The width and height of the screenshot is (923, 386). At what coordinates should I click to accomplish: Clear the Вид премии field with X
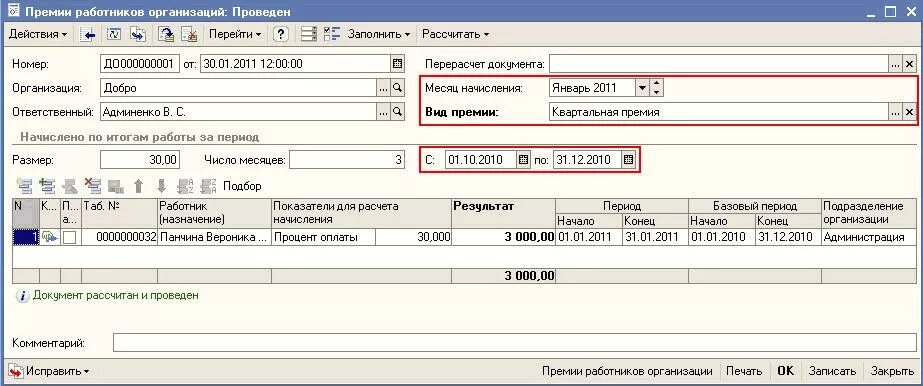tap(909, 112)
